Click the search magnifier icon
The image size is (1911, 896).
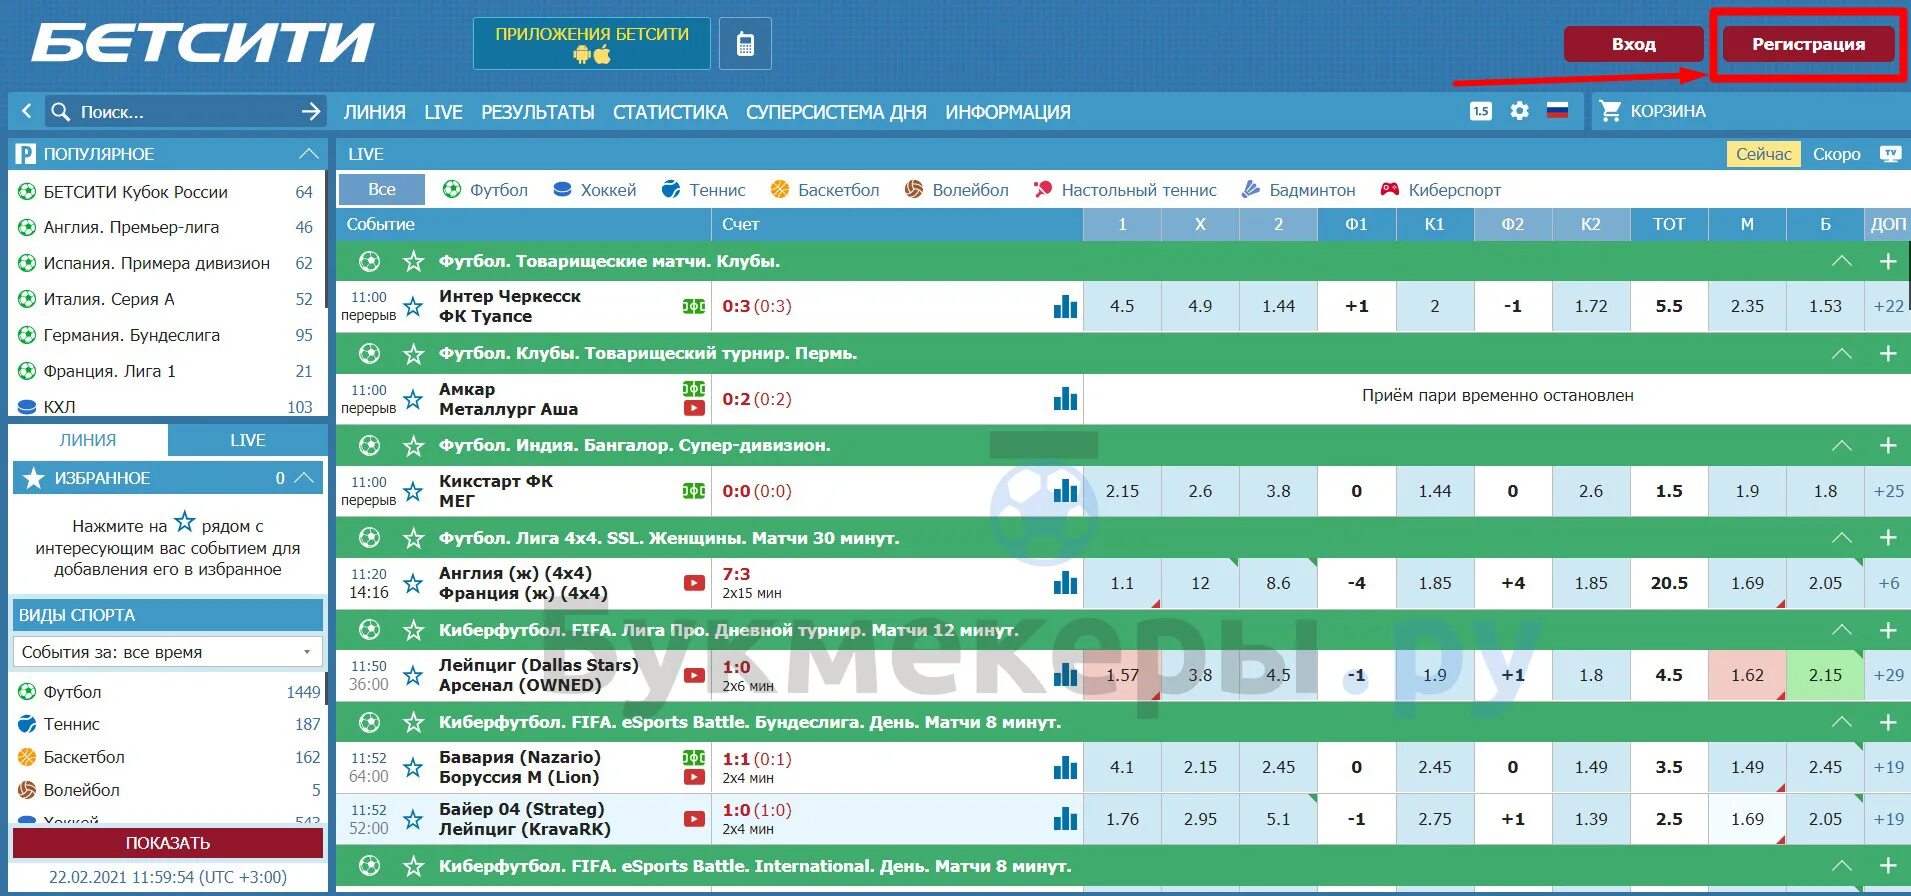[61, 112]
